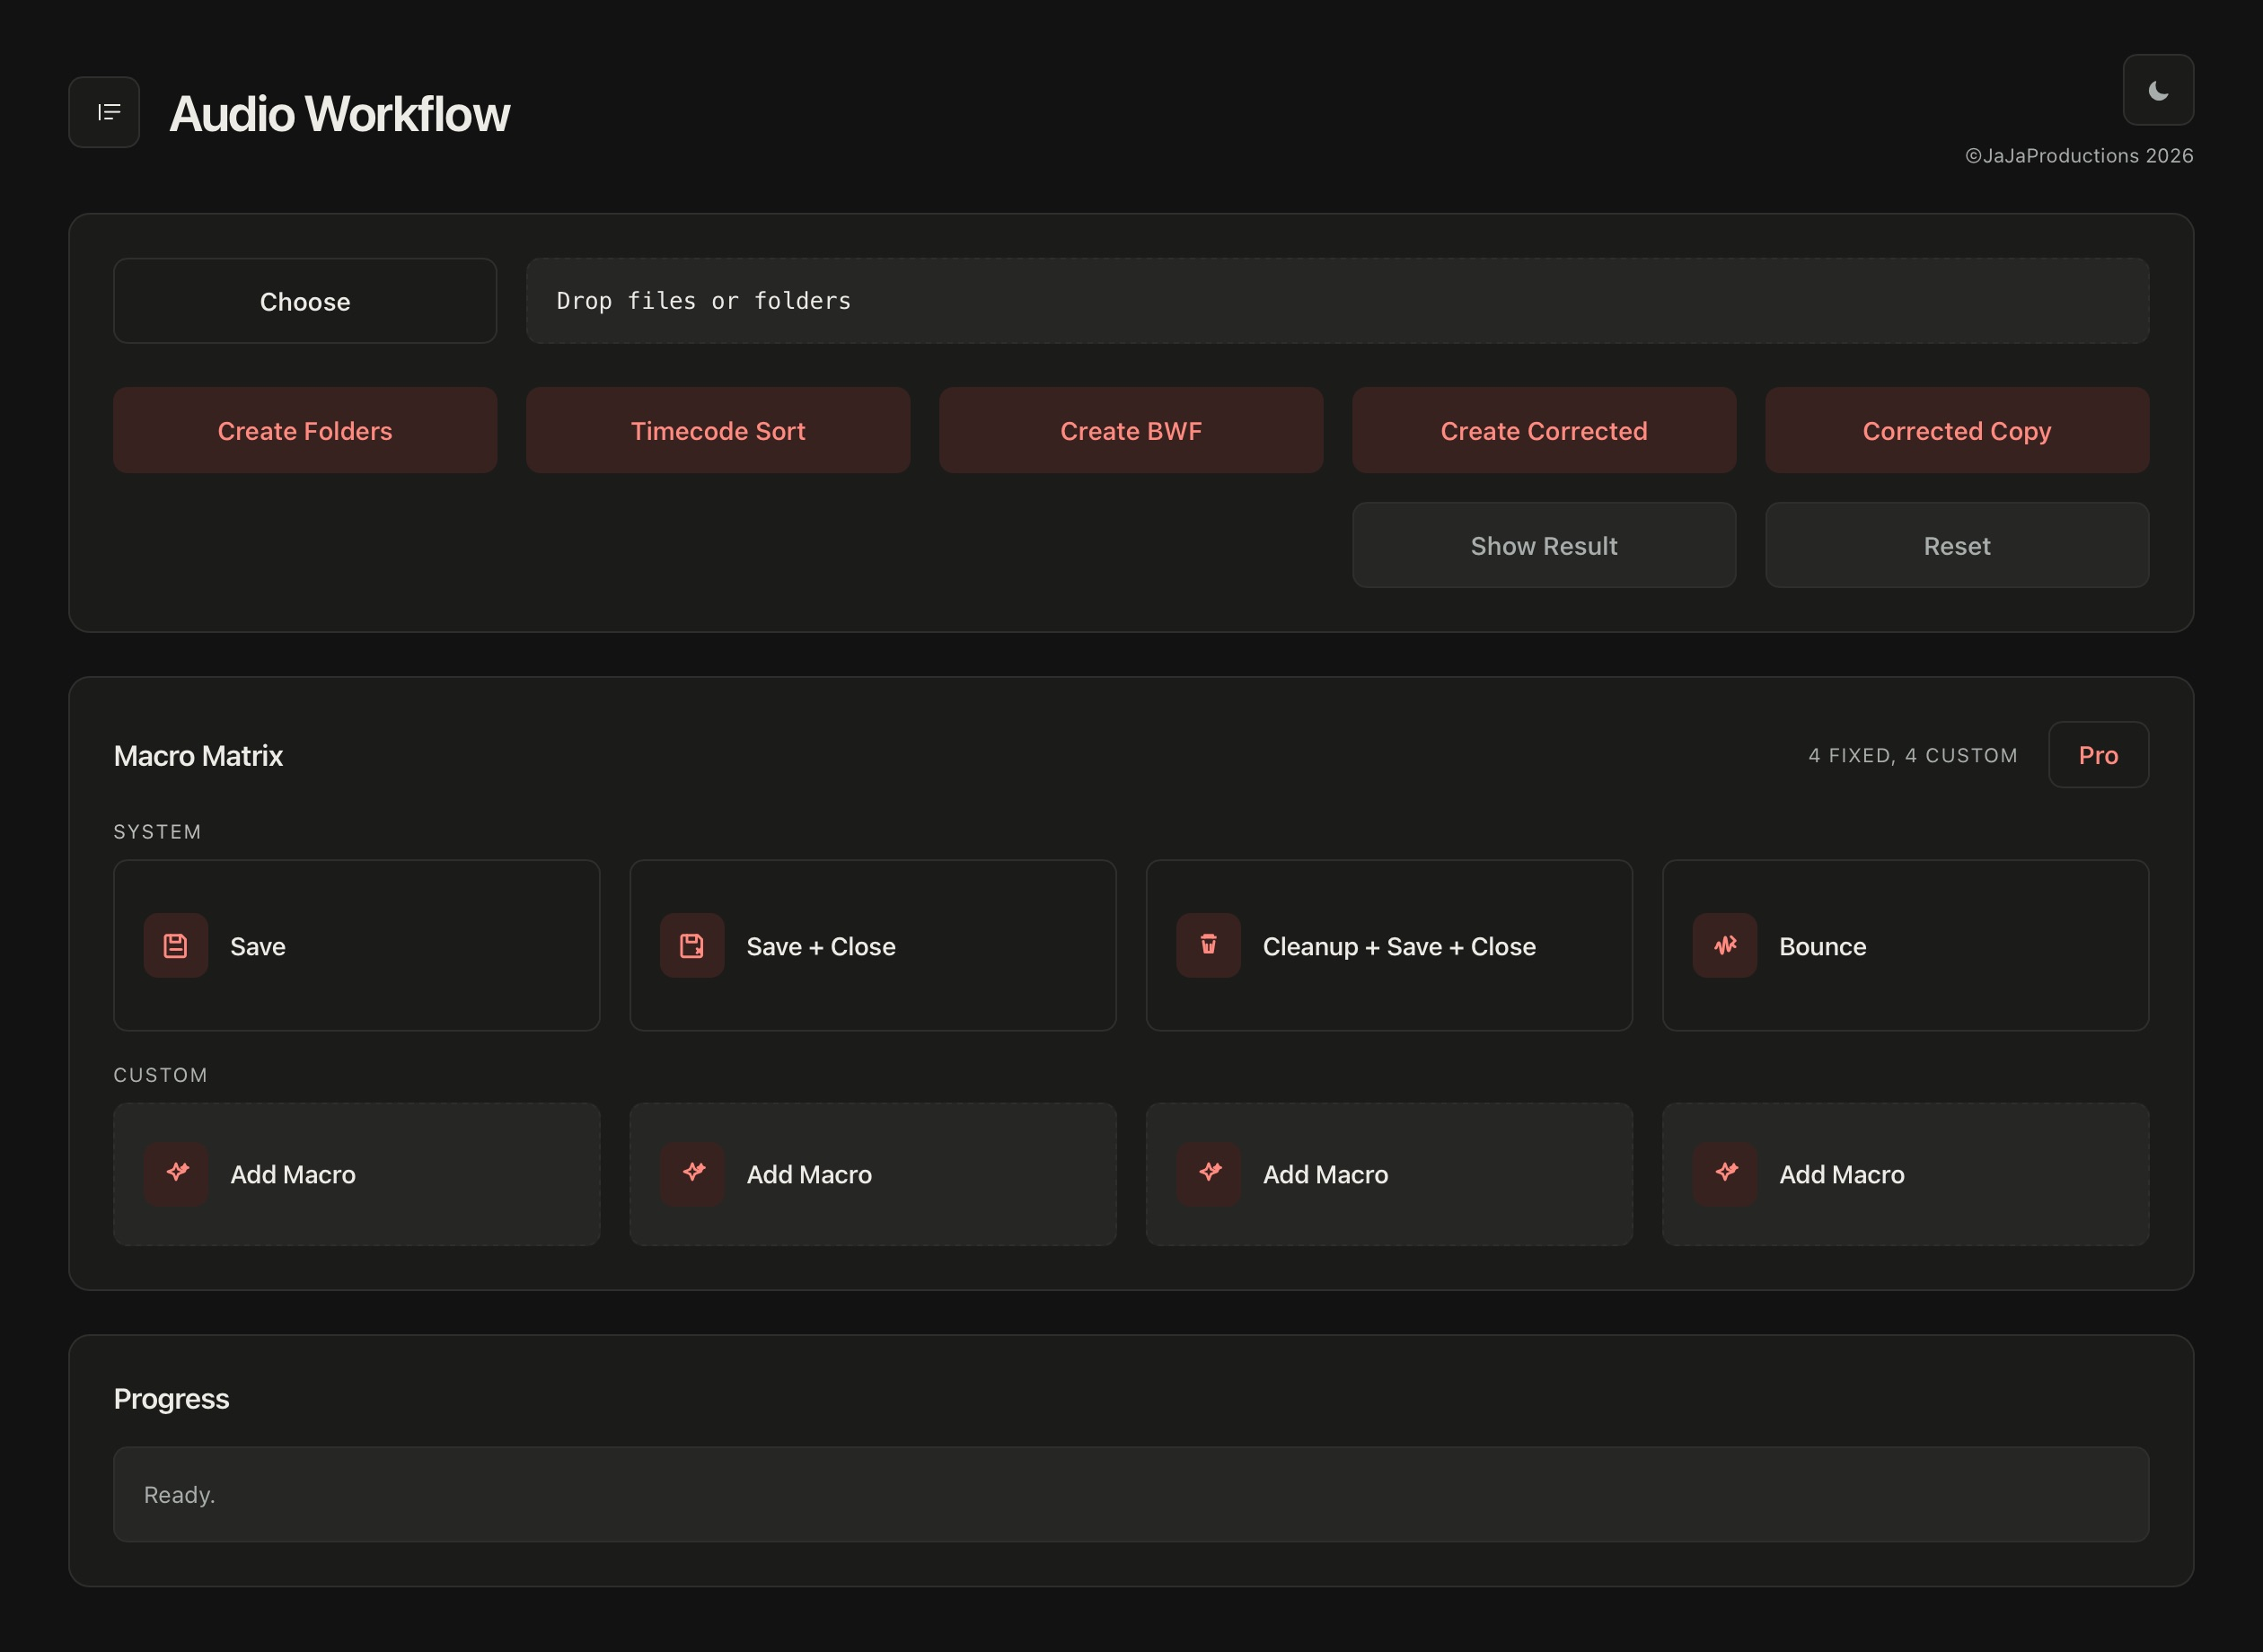The image size is (2263, 1652).
Task: Add a custom macro in the fourth slot
Action: click(x=1905, y=1174)
